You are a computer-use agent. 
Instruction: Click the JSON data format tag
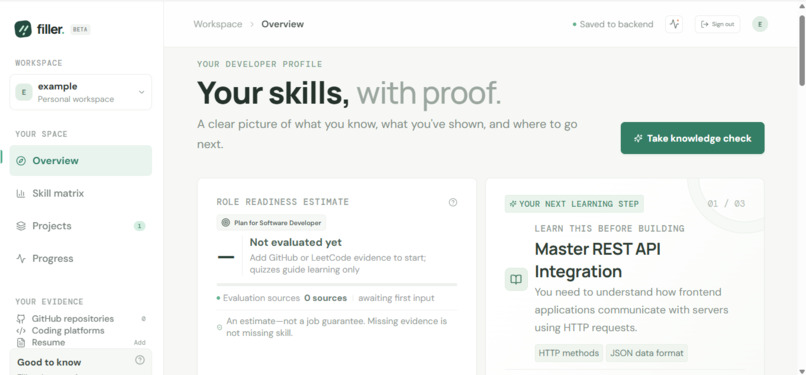coord(647,353)
